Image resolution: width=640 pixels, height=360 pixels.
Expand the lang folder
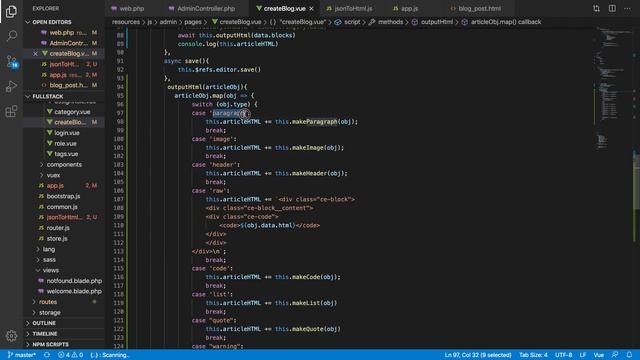[x=49, y=249]
